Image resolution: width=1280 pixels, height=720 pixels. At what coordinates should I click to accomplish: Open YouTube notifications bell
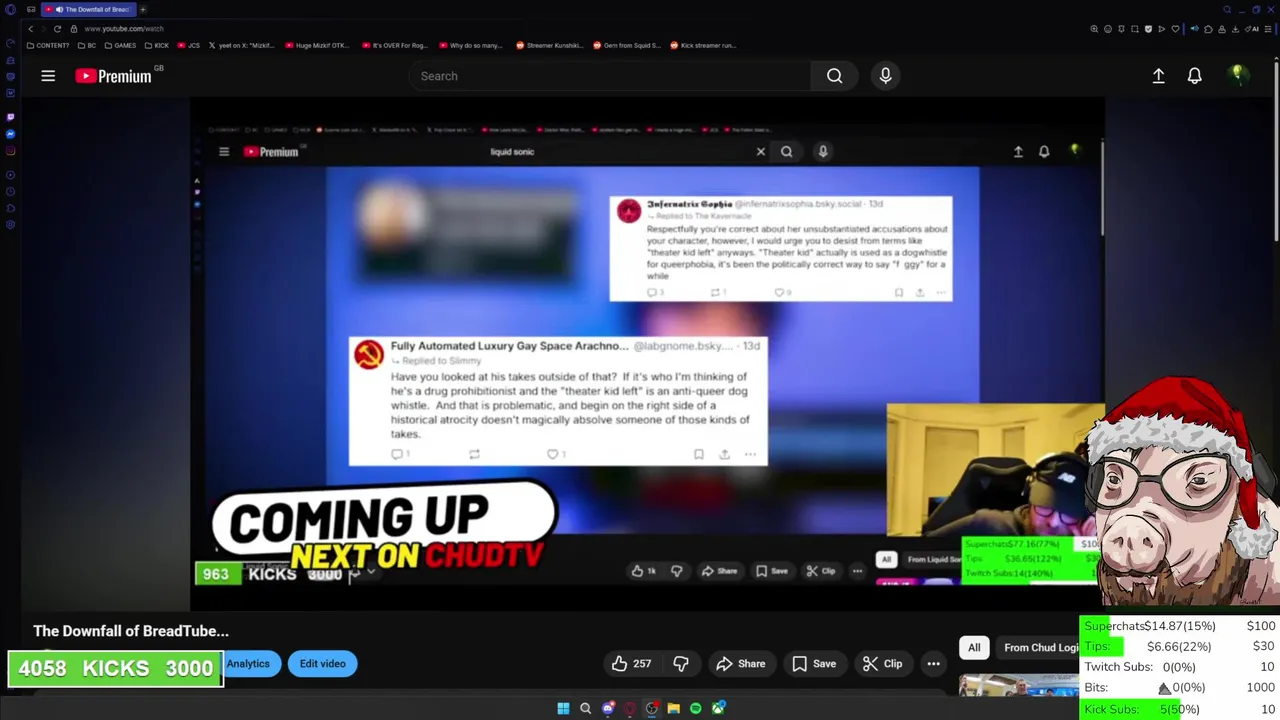(1194, 76)
